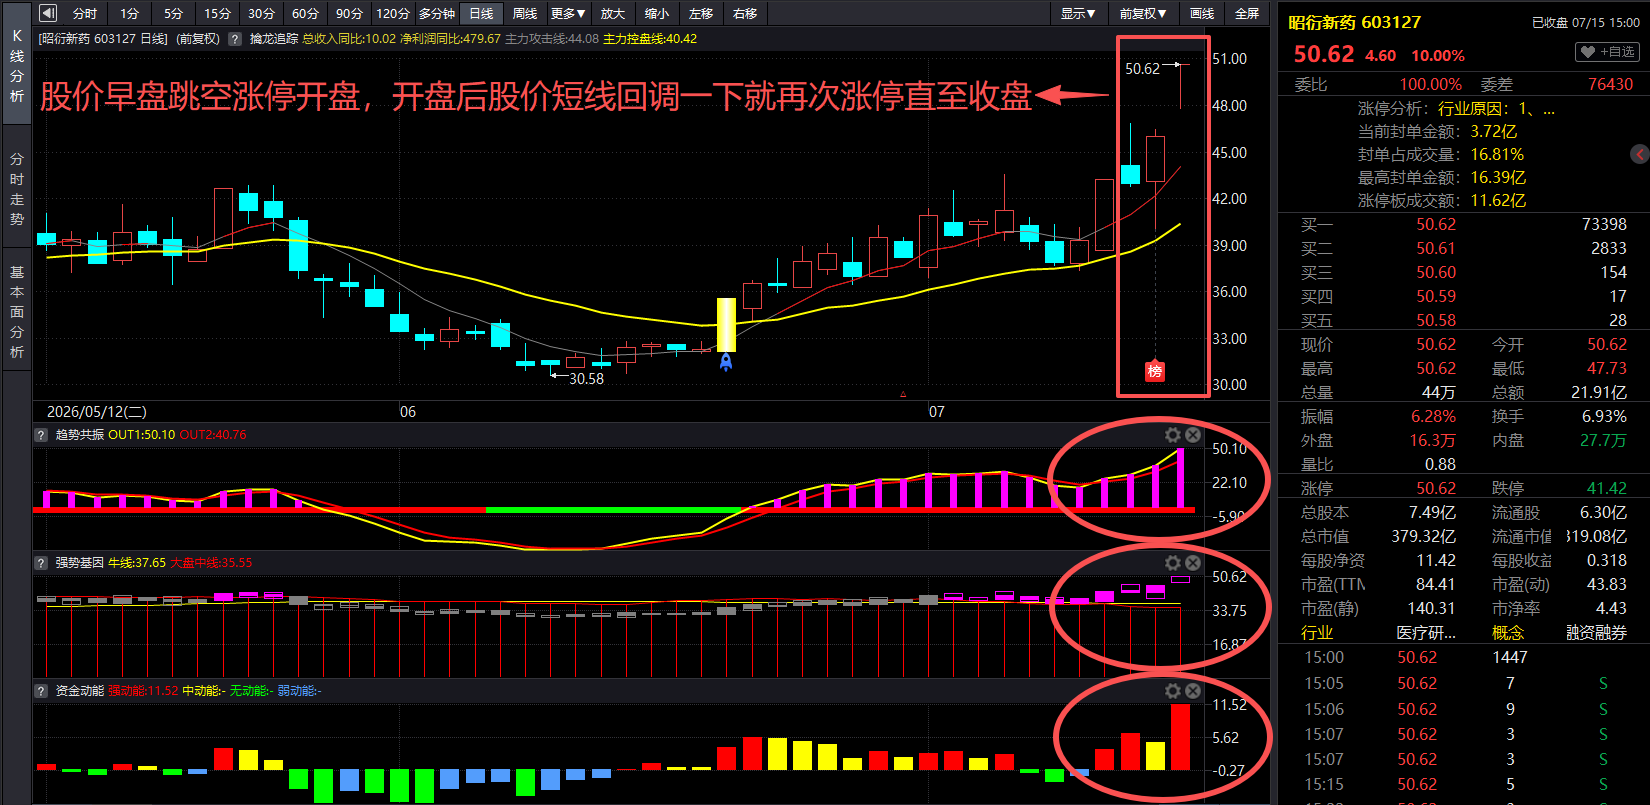Click the red 榜 badge on the chart
The height and width of the screenshot is (805, 1650).
1155,371
